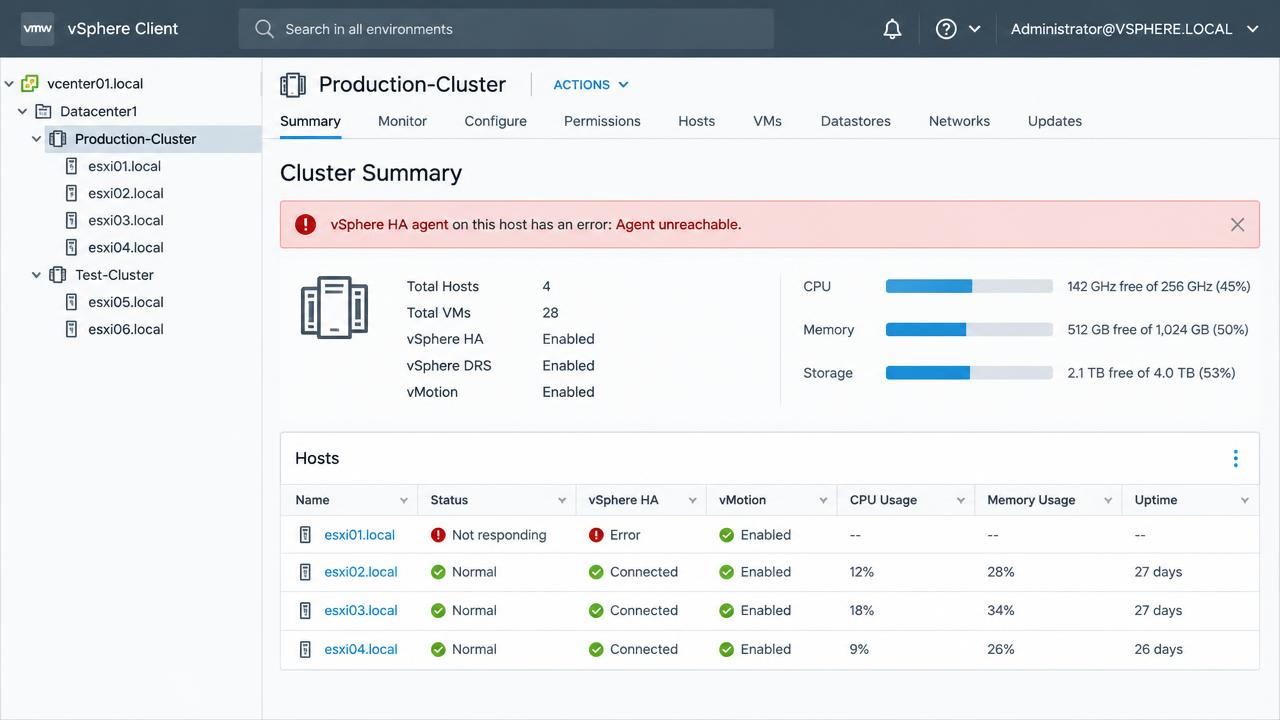Open the Memory Usage column filter arrow
1280x720 pixels.
click(1108, 500)
